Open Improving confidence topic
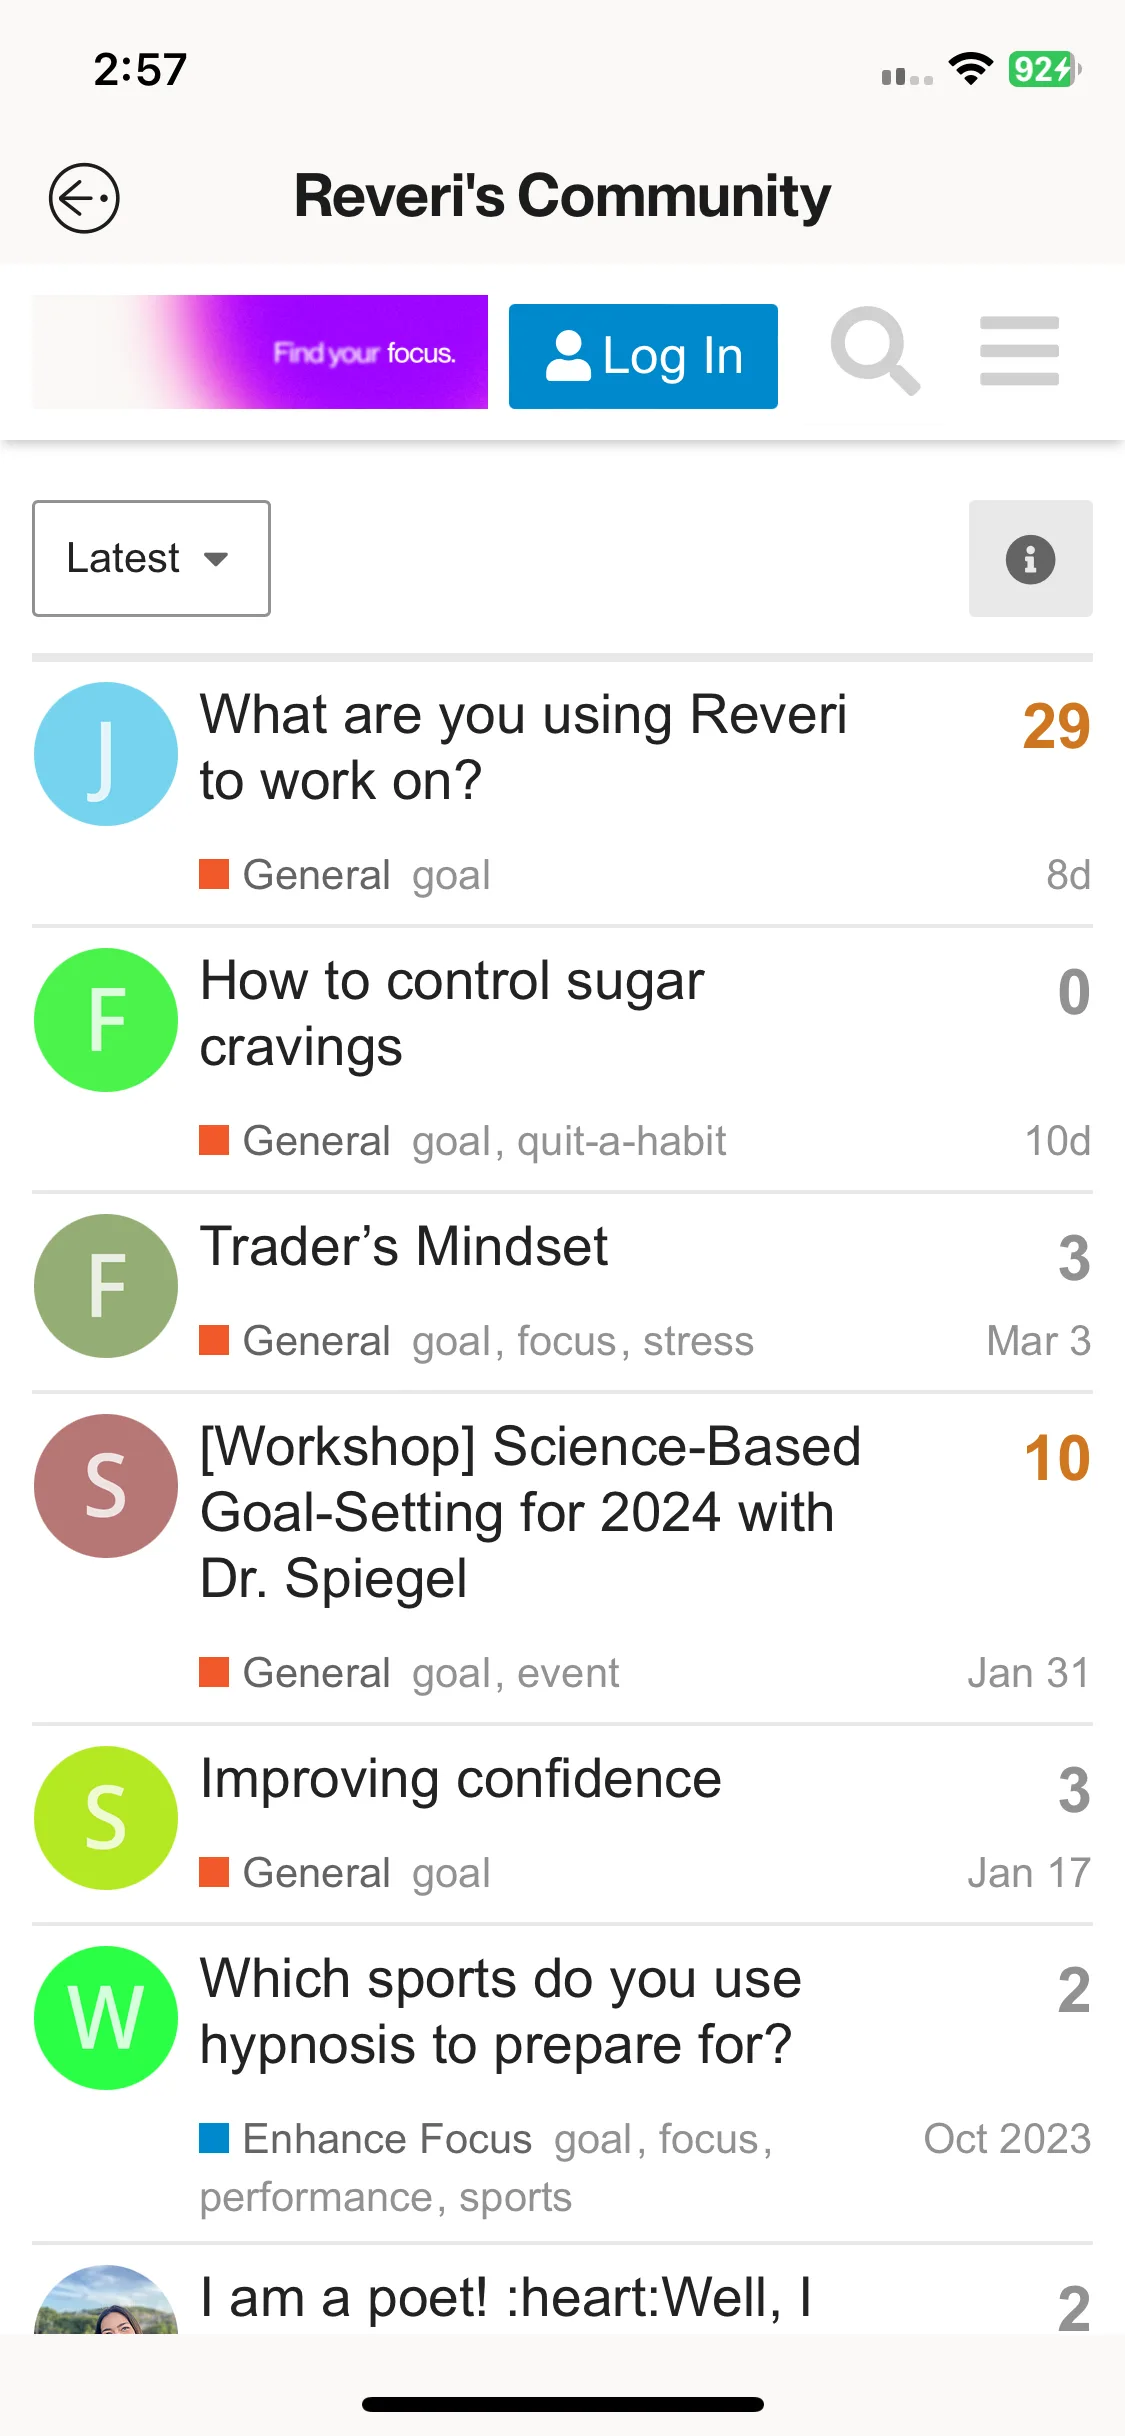Screen dimensions: 1125x2436 [460, 1778]
